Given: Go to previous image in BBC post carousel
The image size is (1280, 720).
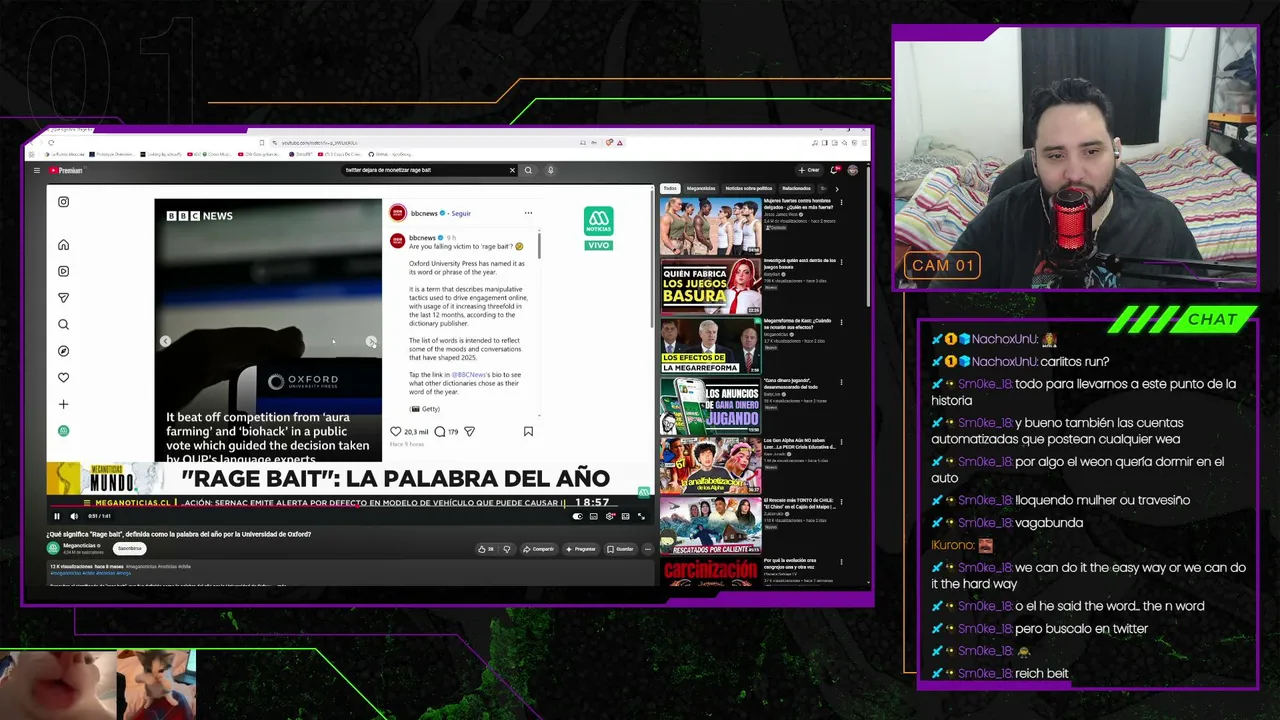Looking at the screenshot, I should 165,341.
